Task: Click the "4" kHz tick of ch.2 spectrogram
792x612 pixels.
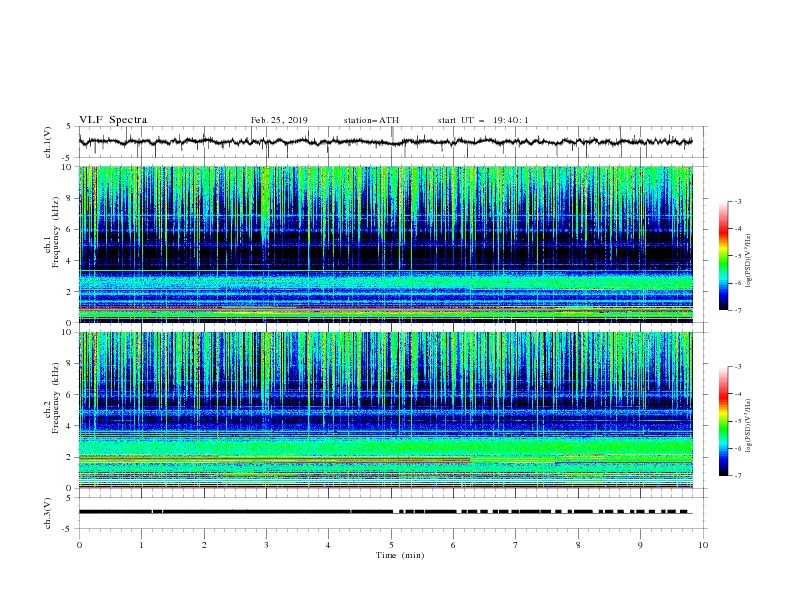Action: pos(69,426)
